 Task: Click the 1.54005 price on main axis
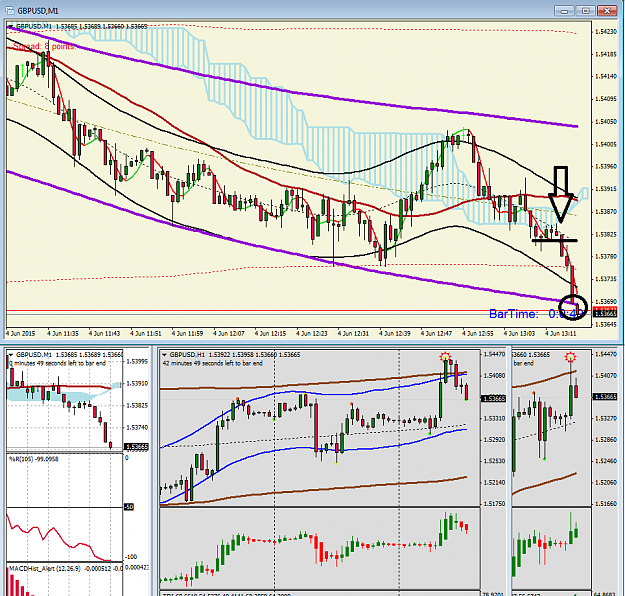click(605, 144)
